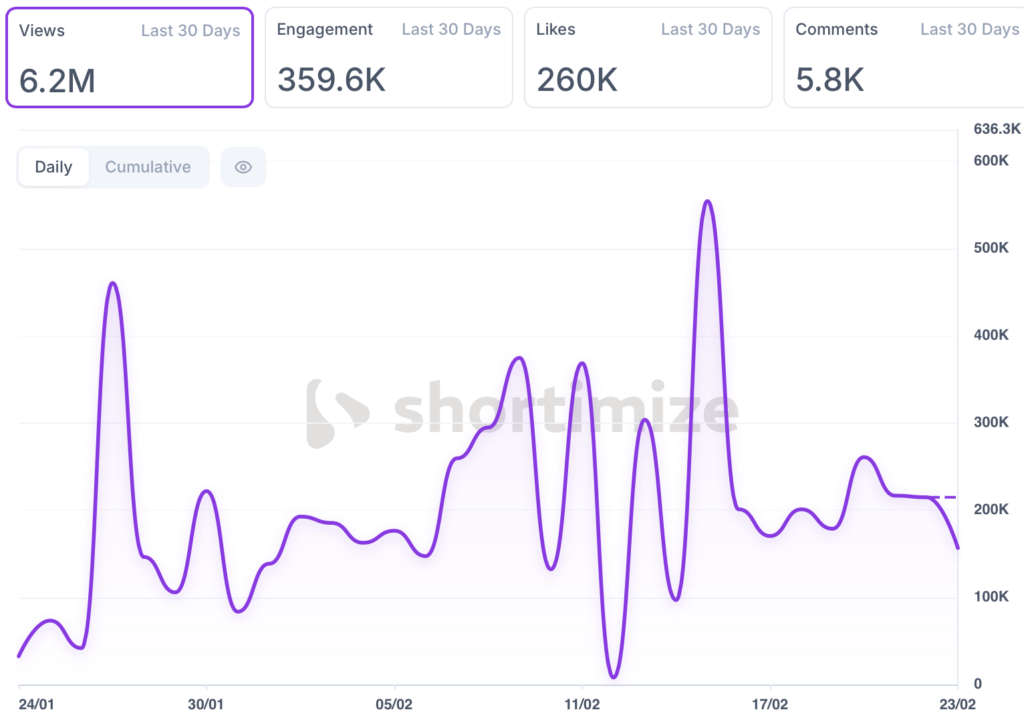This screenshot has width=1024, height=722.
Task: Click the tallest peak of the views line
Action: click(707, 202)
